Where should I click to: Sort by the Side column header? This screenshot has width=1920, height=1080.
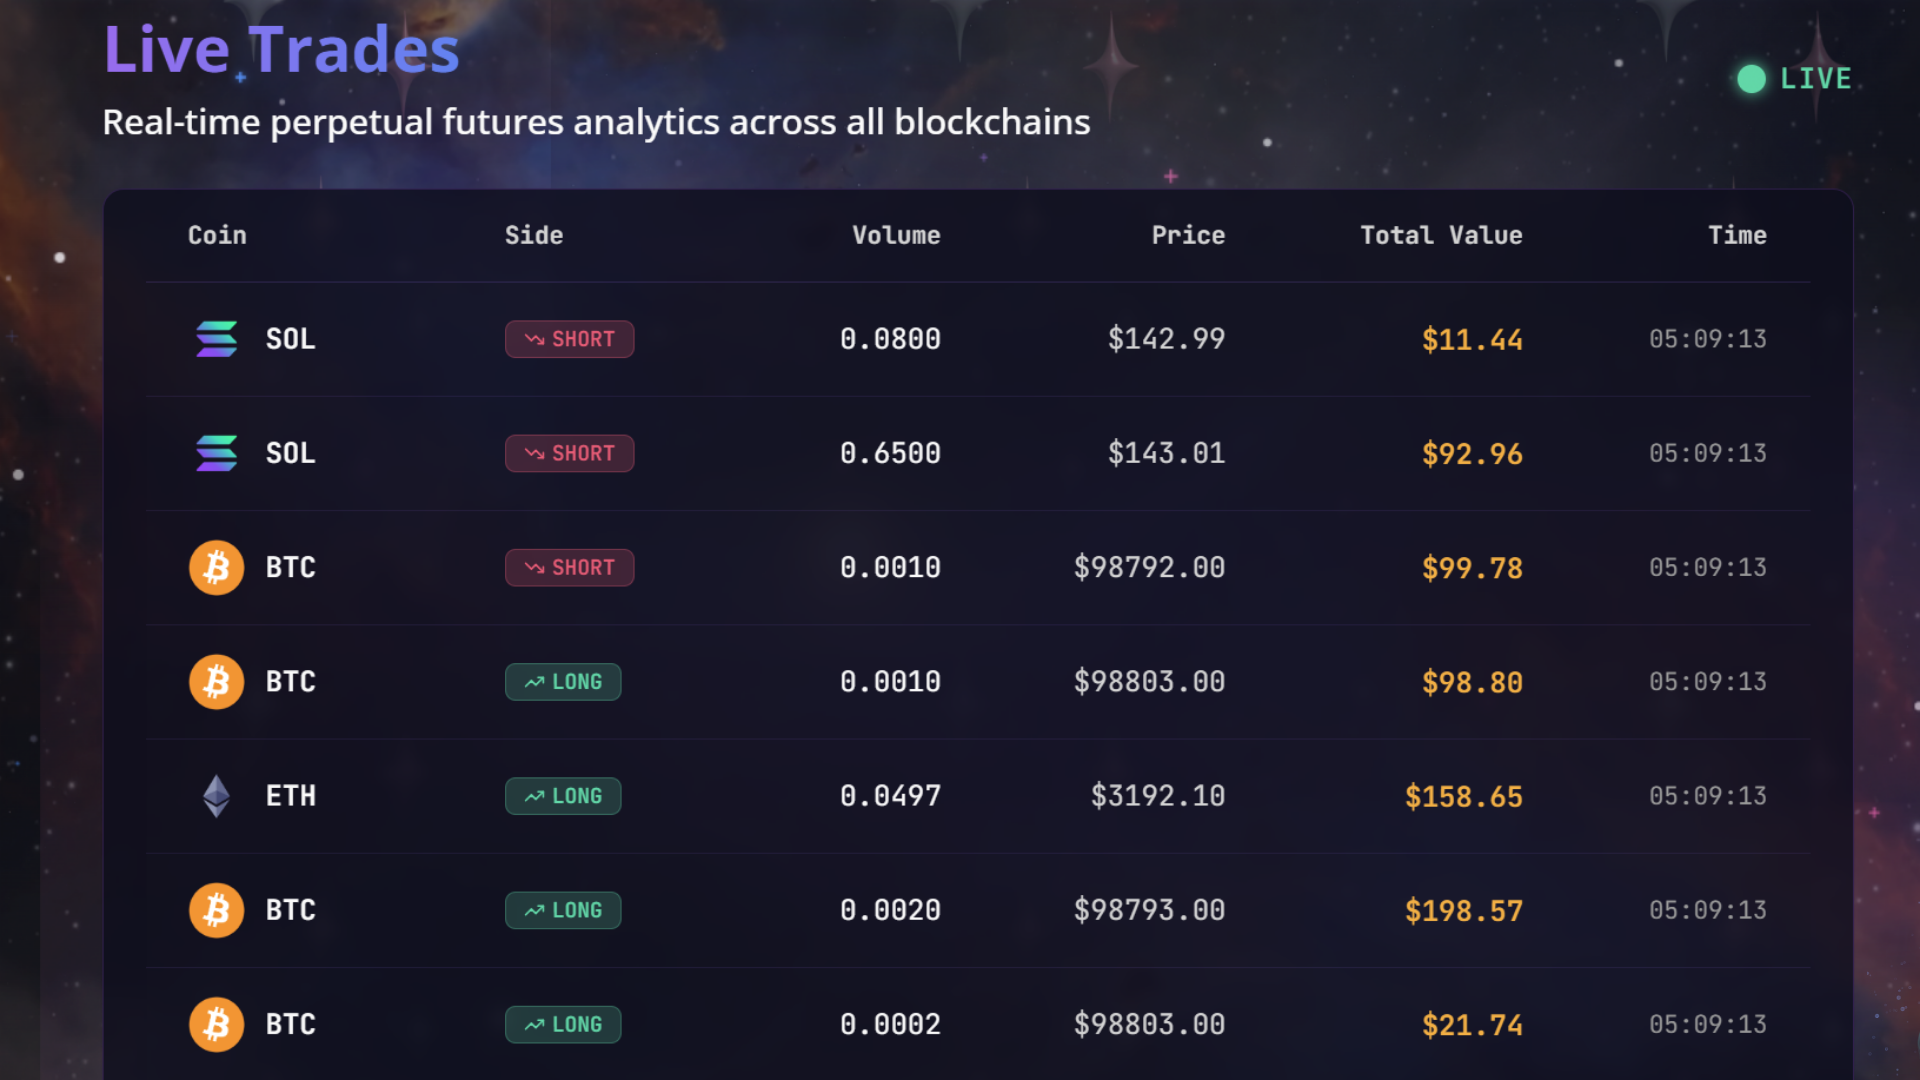click(x=534, y=235)
